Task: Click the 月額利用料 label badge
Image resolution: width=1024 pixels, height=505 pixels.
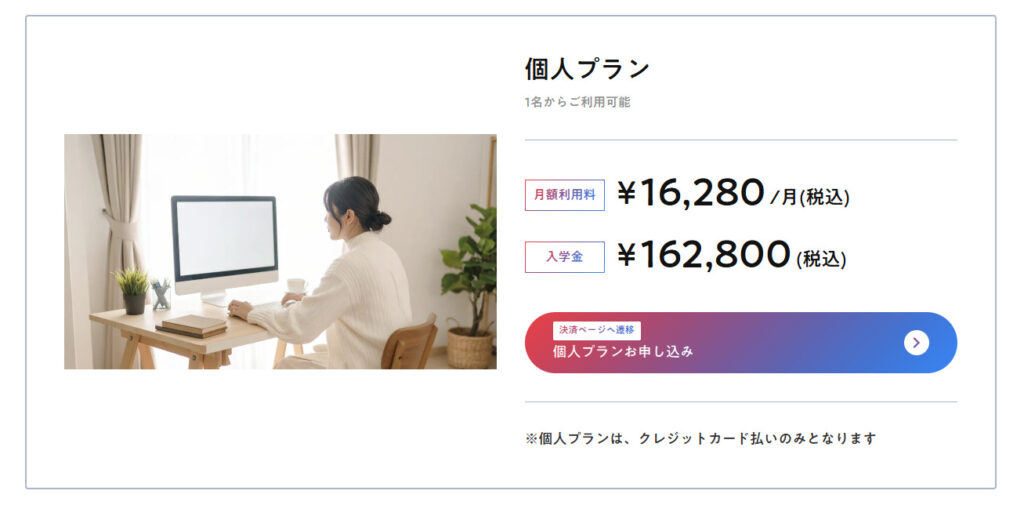Action: pyautogui.click(x=564, y=195)
